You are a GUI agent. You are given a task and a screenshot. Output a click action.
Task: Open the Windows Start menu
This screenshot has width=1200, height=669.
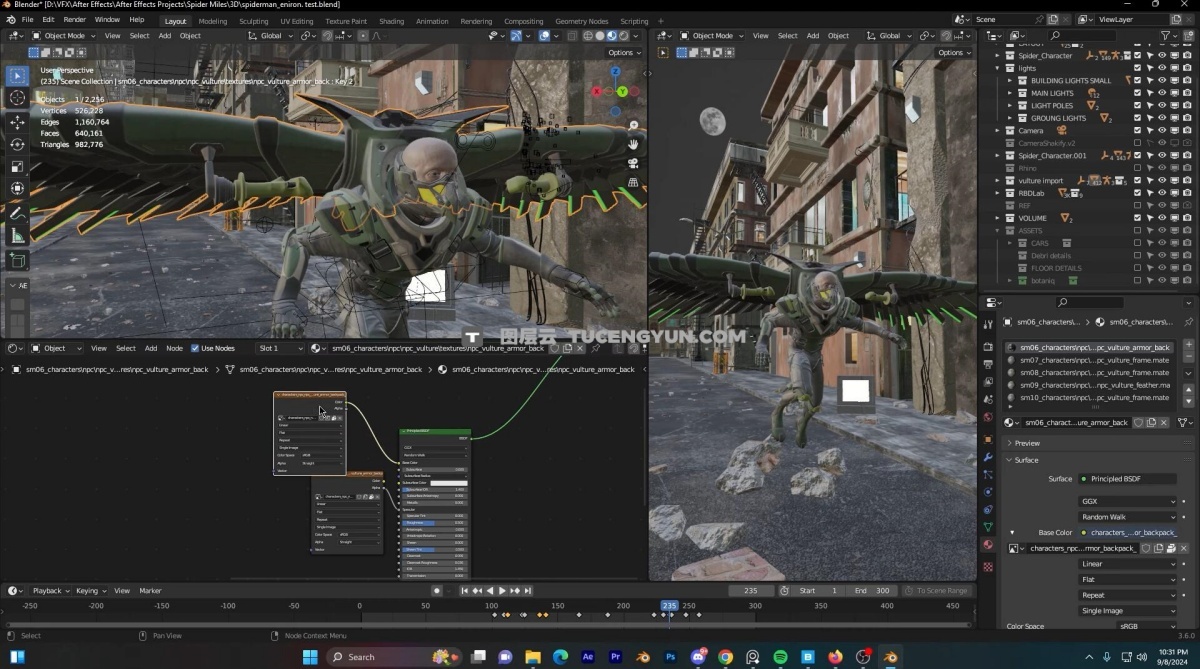pos(310,657)
